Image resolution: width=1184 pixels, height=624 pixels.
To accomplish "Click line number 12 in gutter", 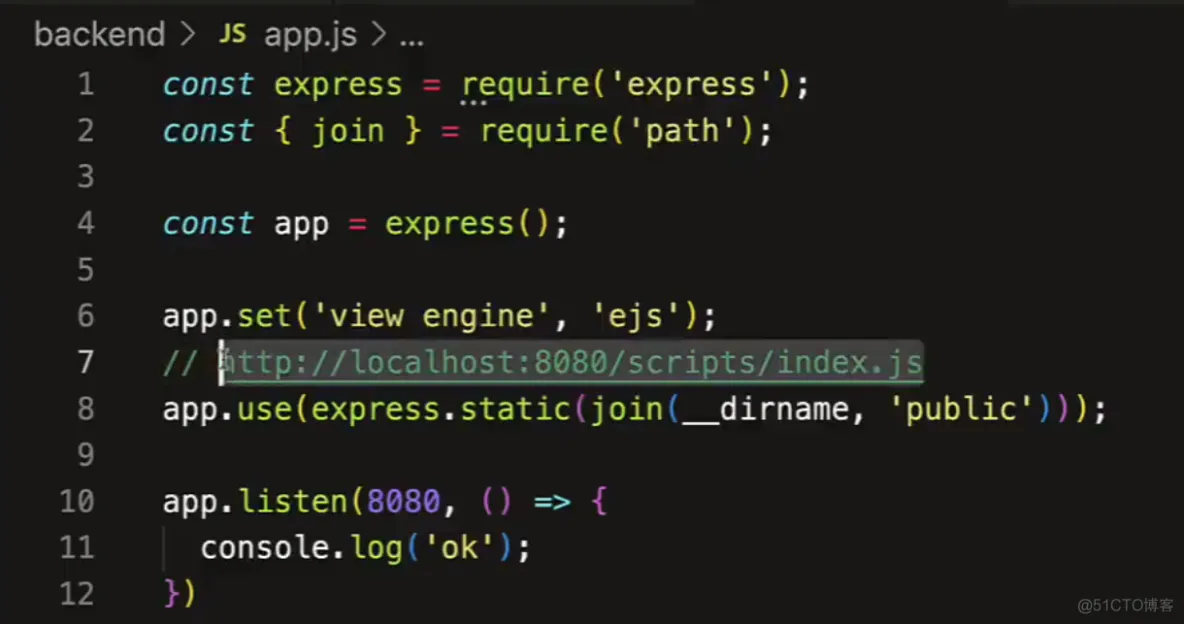I will 77,594.
